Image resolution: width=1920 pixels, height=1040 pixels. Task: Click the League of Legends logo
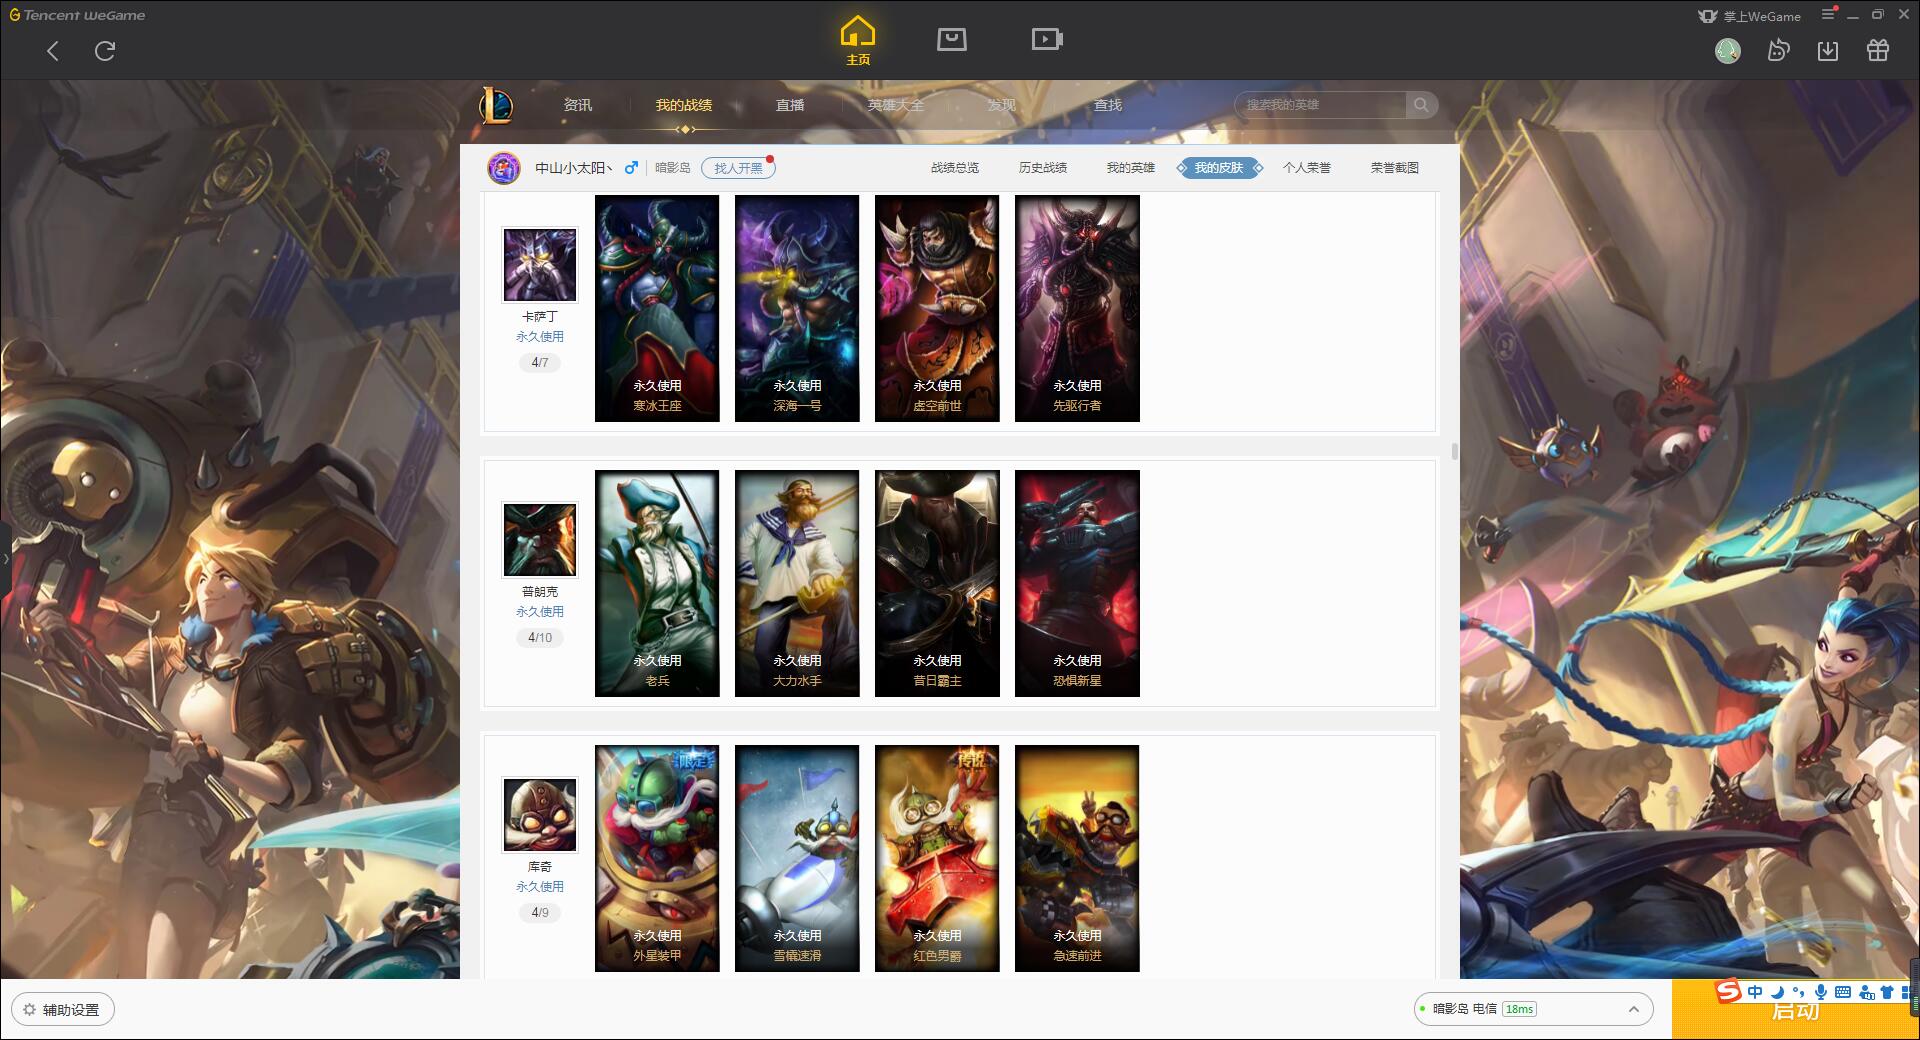(x=497, y=105)
